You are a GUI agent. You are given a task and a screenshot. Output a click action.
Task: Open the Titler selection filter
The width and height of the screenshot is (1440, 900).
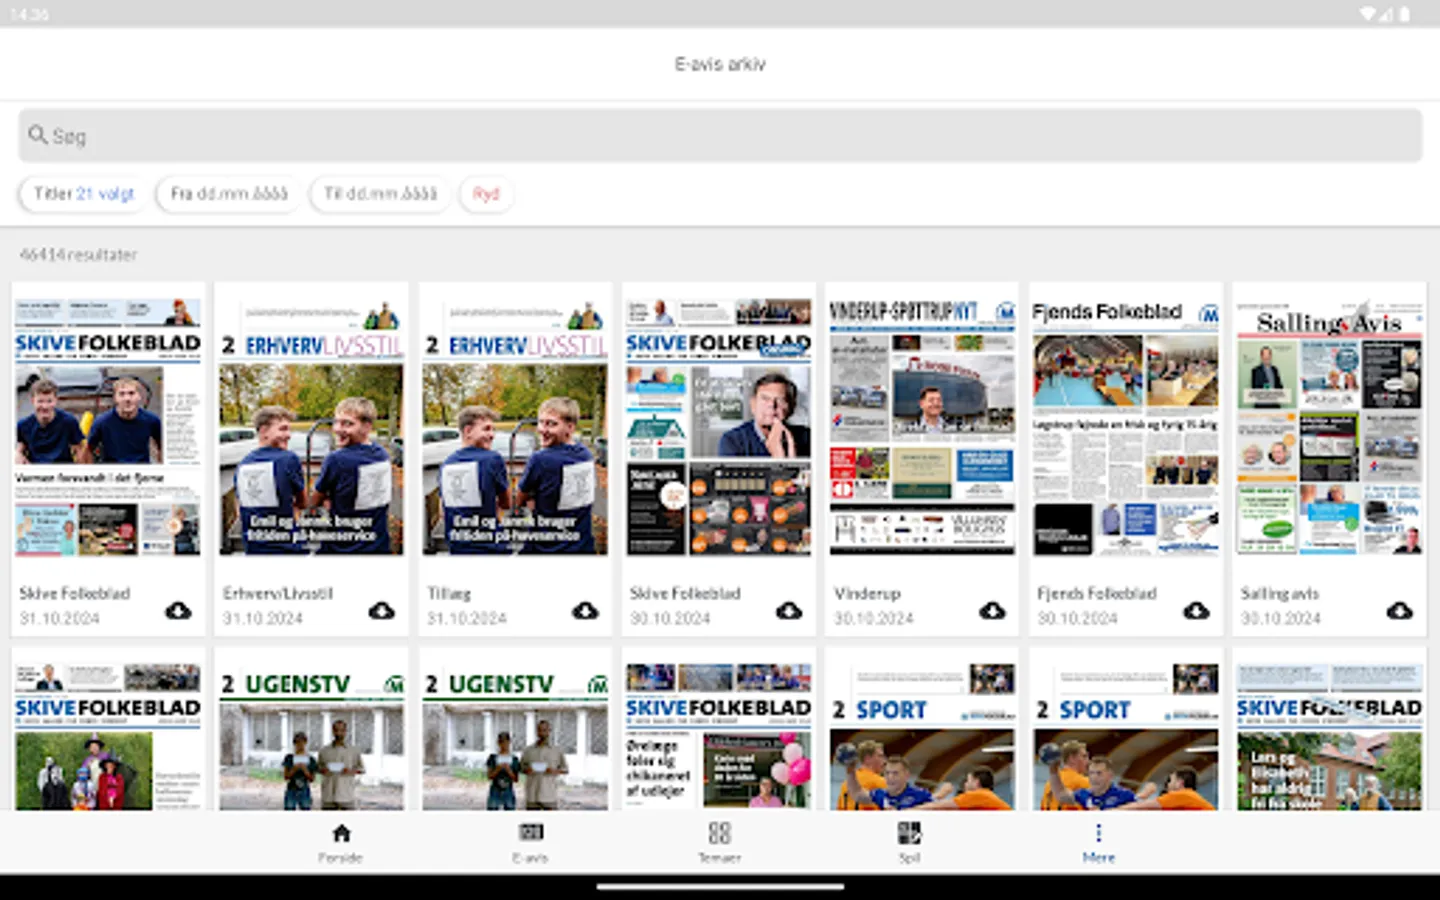83,194
